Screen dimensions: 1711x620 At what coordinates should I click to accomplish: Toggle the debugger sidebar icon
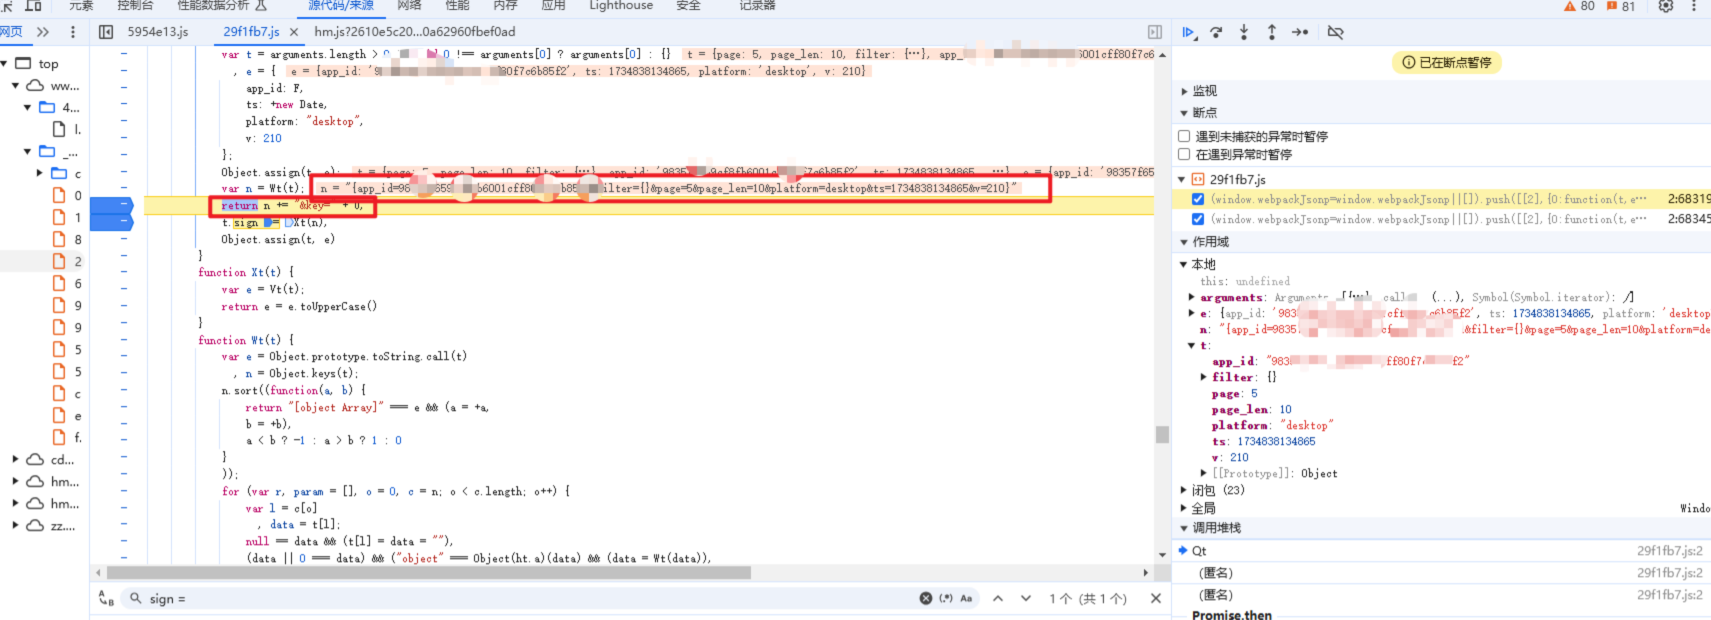1155,32
